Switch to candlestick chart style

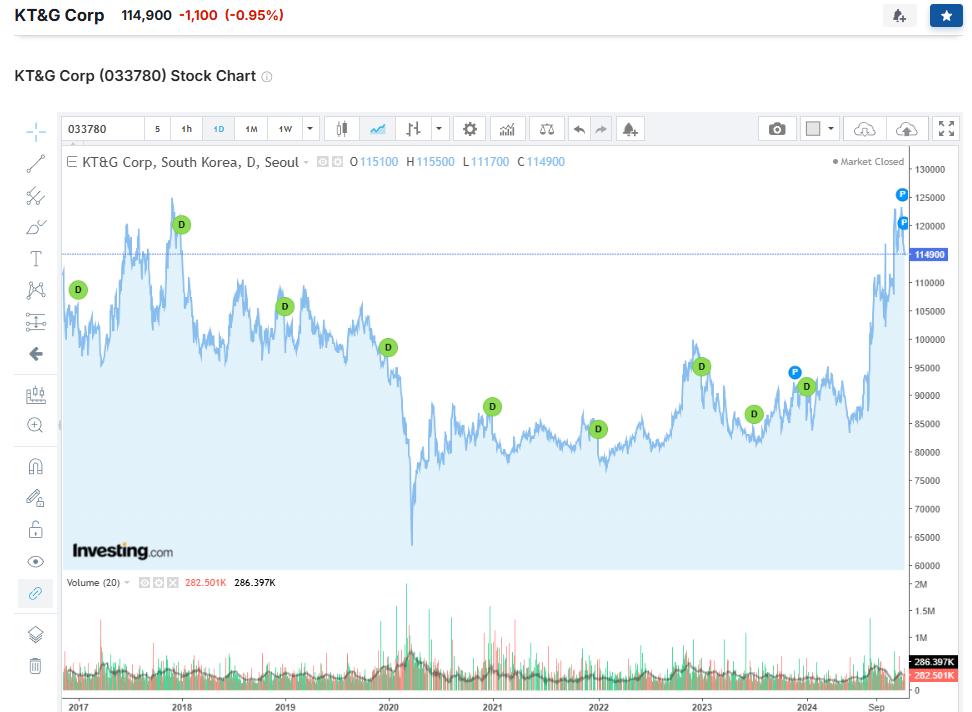342,129
